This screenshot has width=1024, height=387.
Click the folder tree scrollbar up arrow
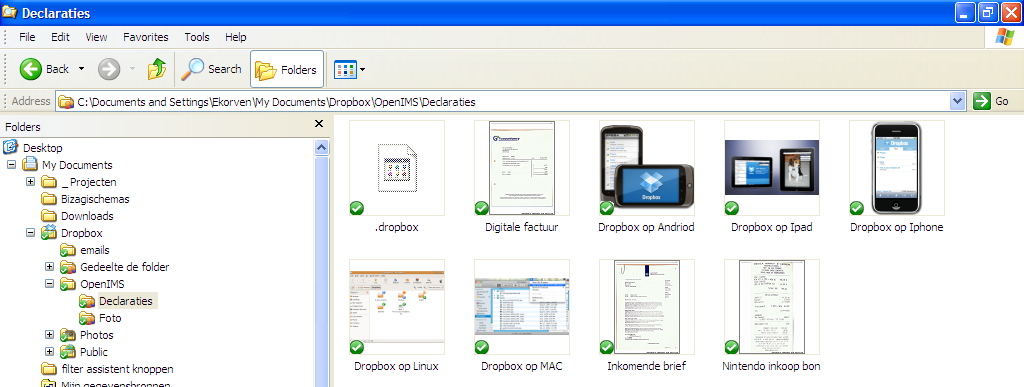tap(321, 147)
